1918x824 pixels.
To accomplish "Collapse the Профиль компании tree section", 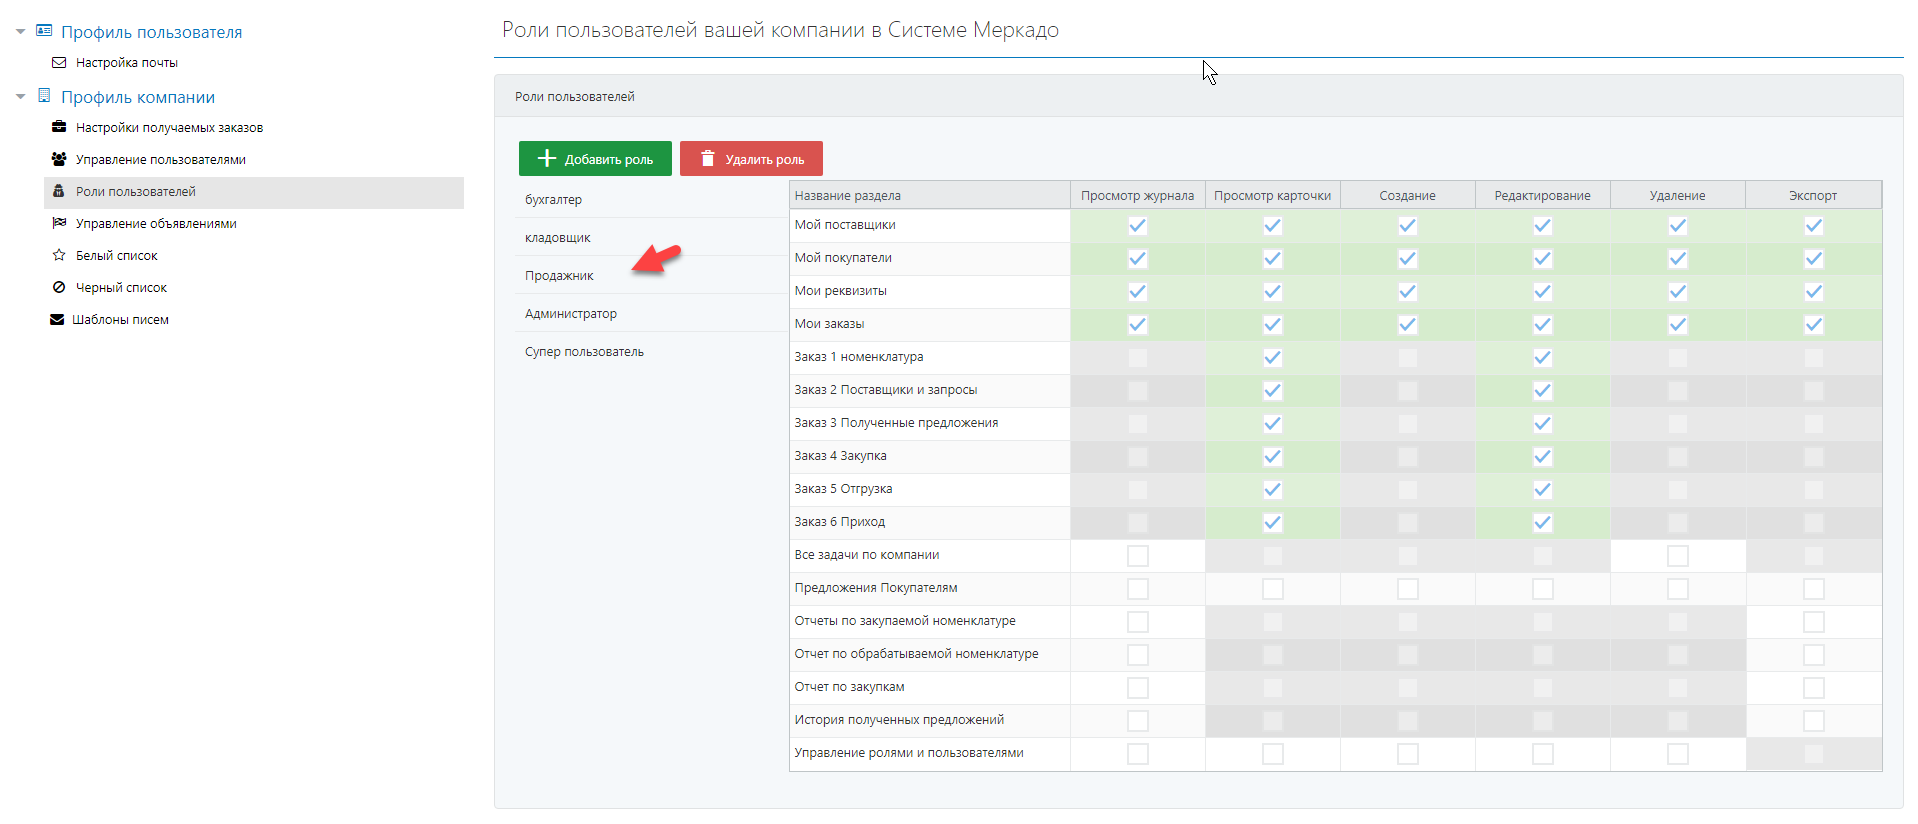I will click(20, 97).
